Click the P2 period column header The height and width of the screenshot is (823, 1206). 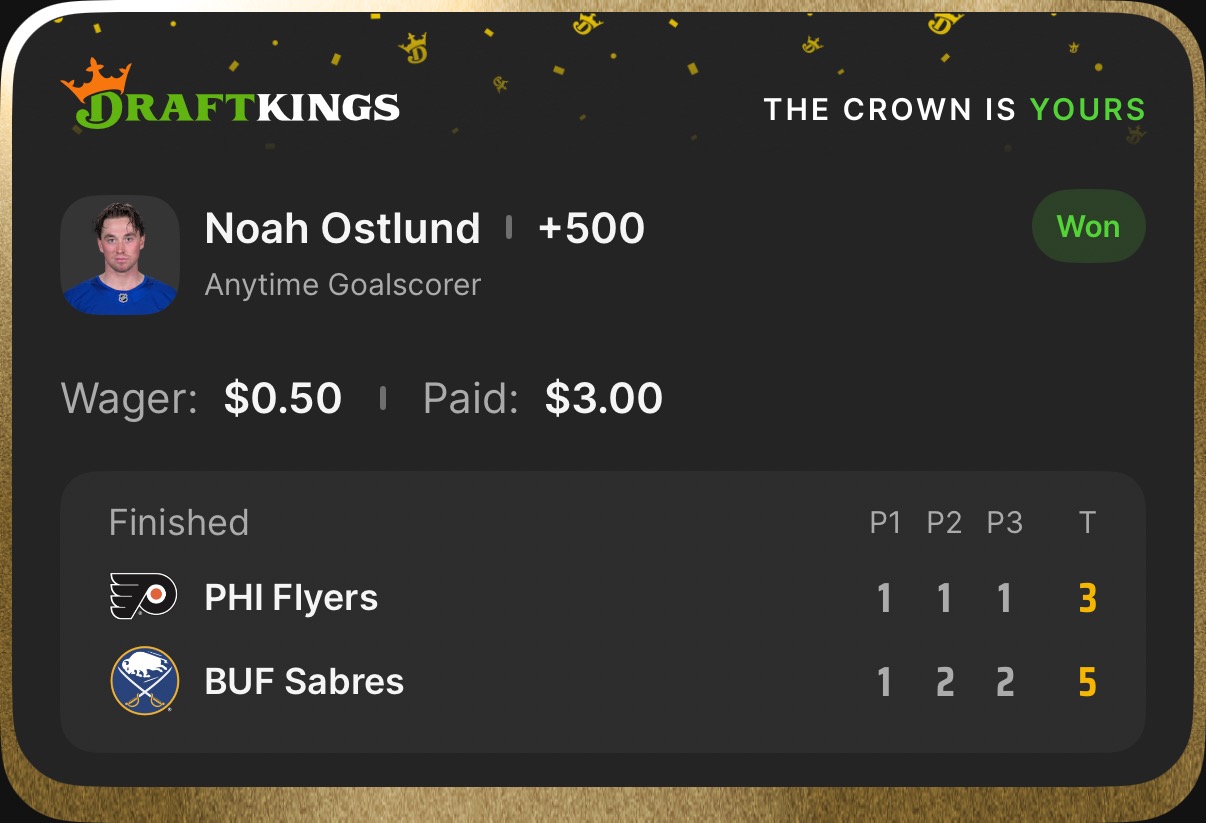pos(944,523)
